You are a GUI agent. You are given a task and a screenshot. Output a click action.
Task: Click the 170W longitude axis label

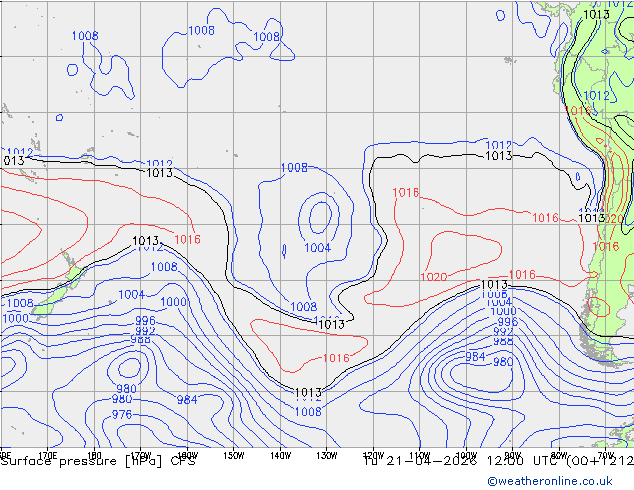[141, 455]
